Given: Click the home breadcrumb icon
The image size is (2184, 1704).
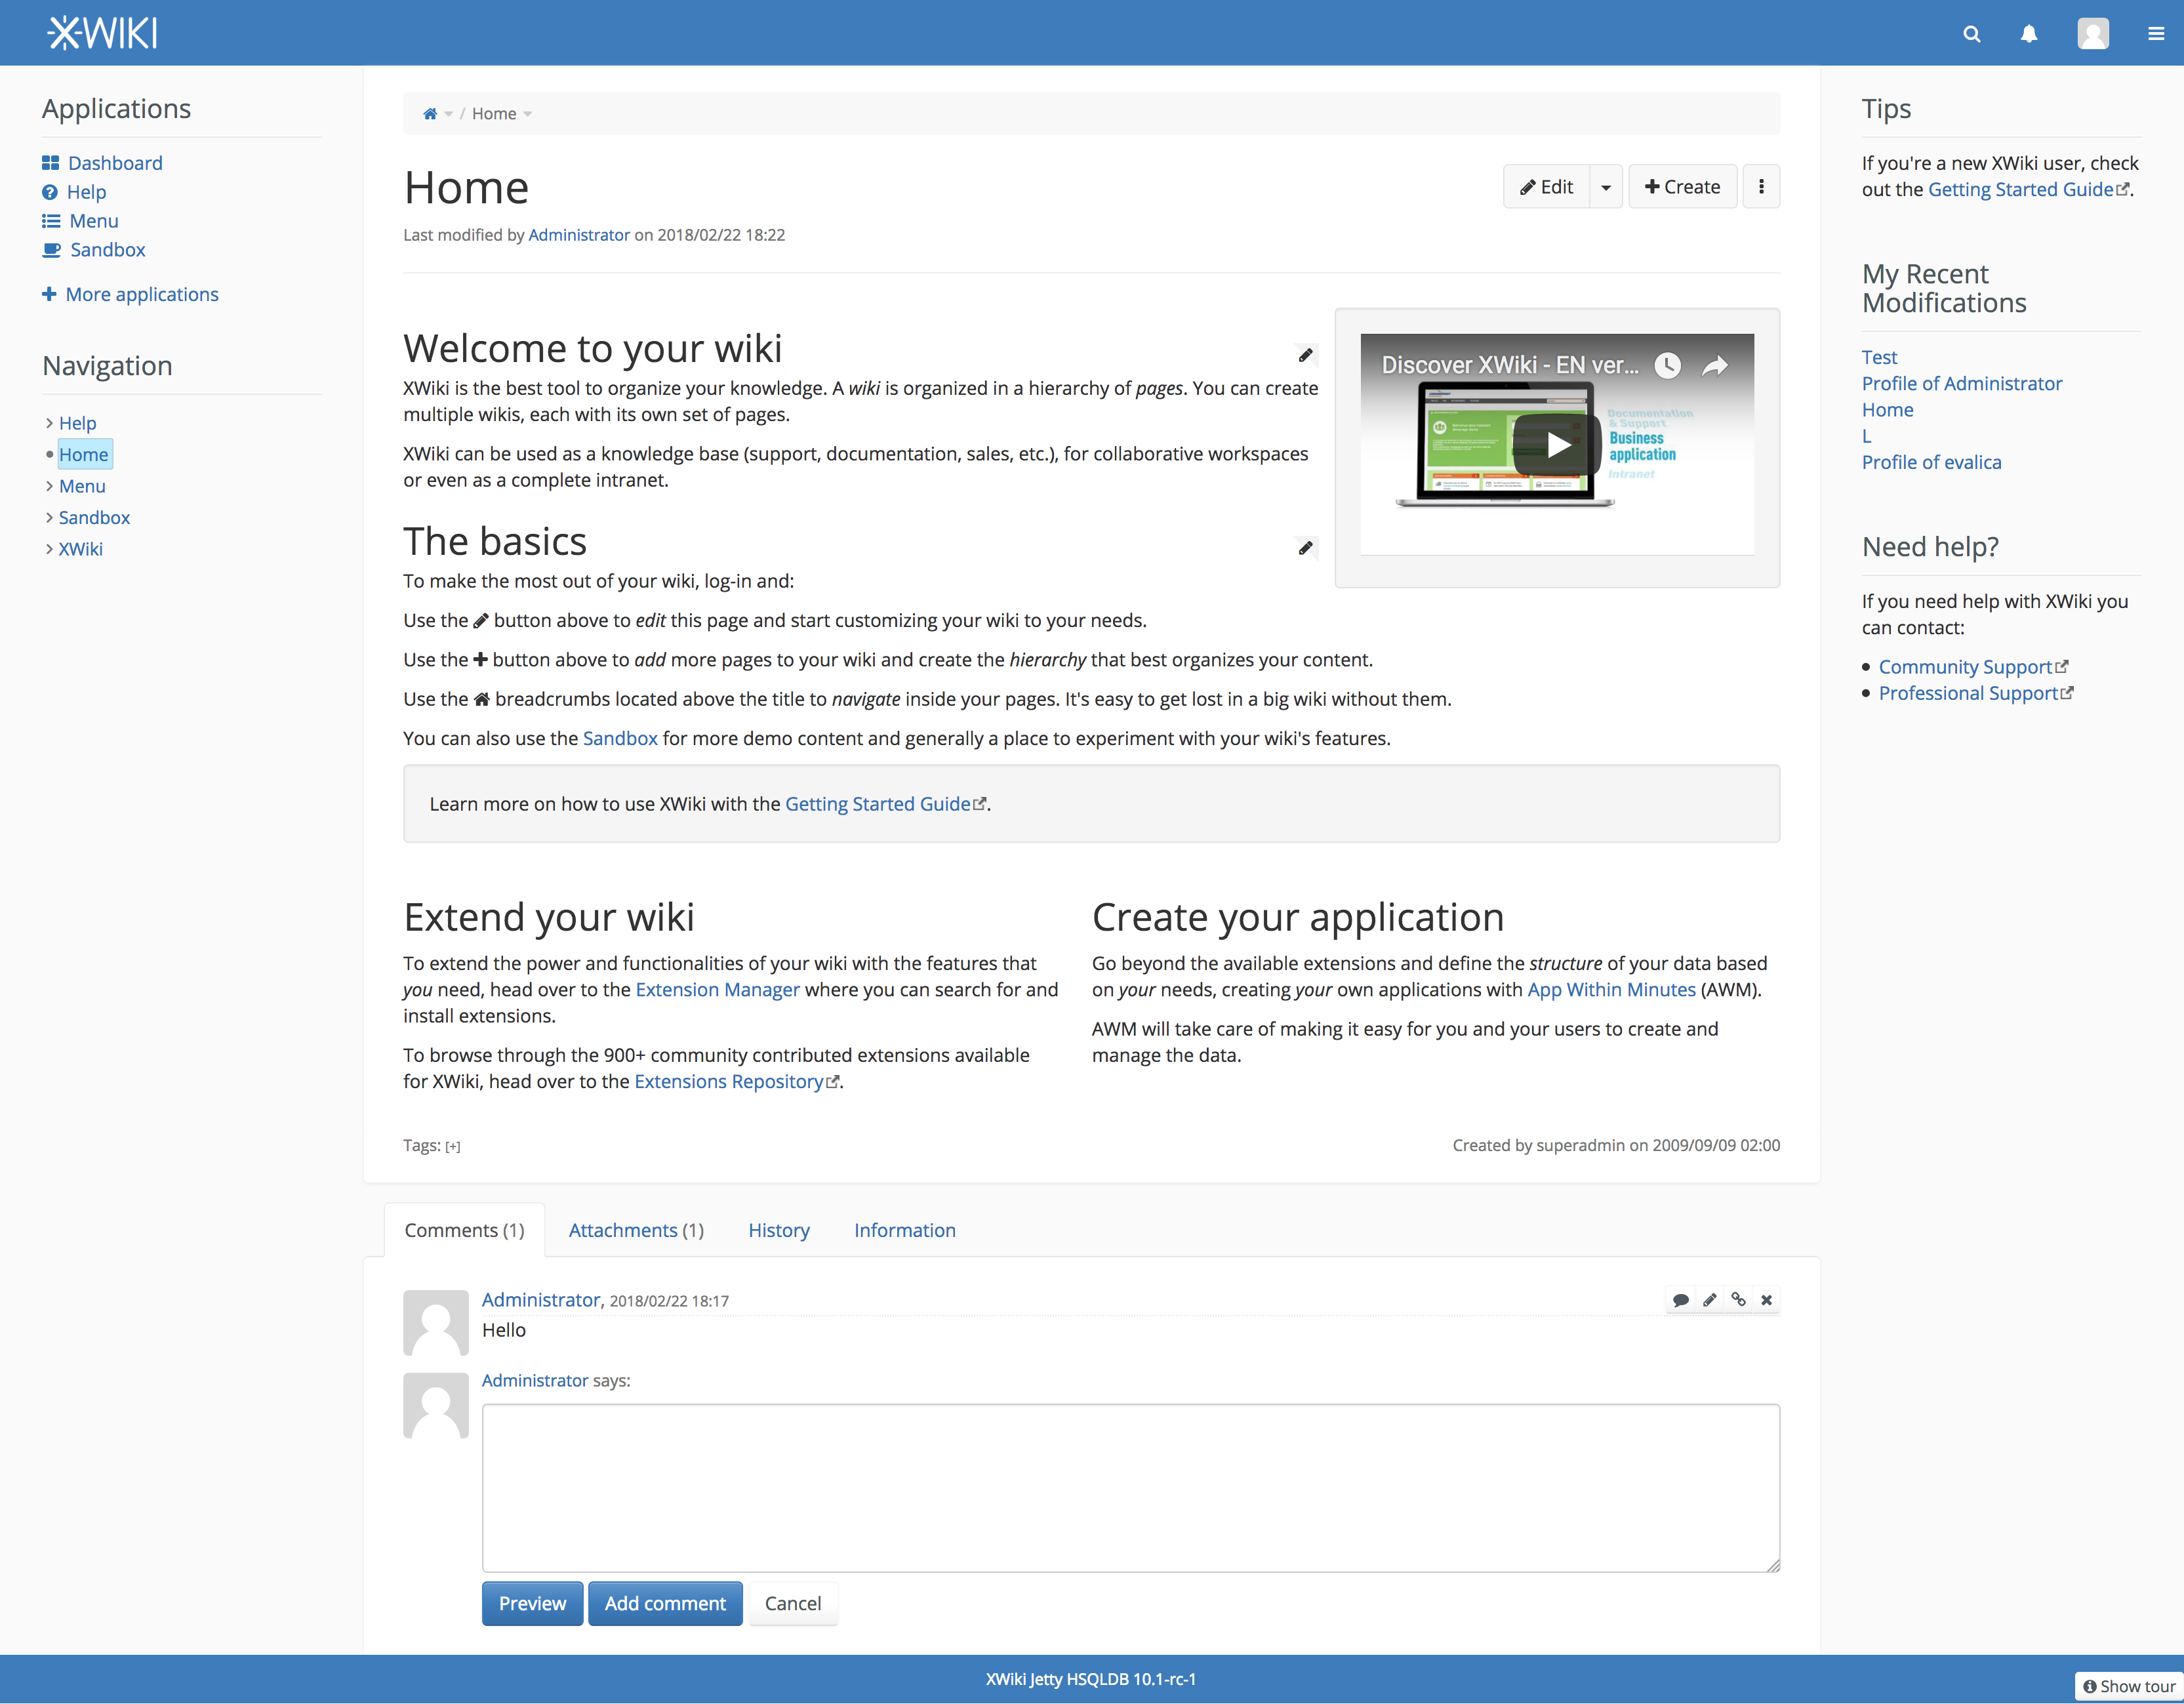Looking at the screenshot, I should 430,114.
